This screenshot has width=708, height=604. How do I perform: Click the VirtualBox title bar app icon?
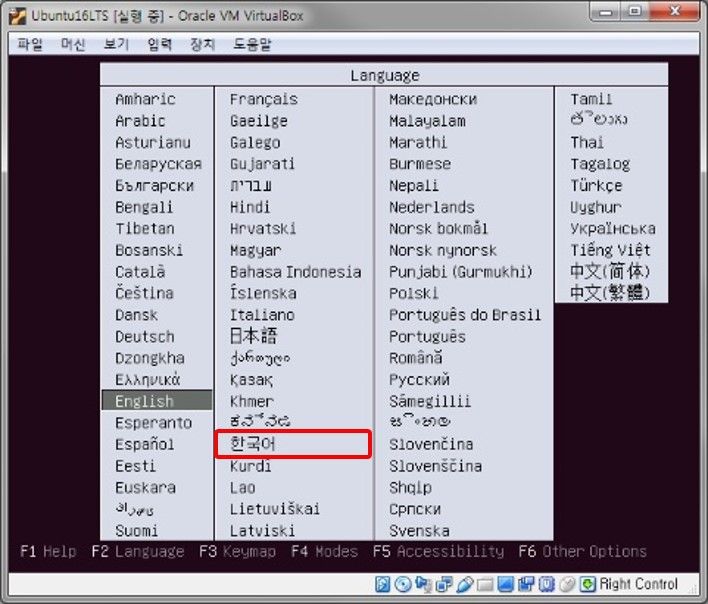click(x=18, y=16)
